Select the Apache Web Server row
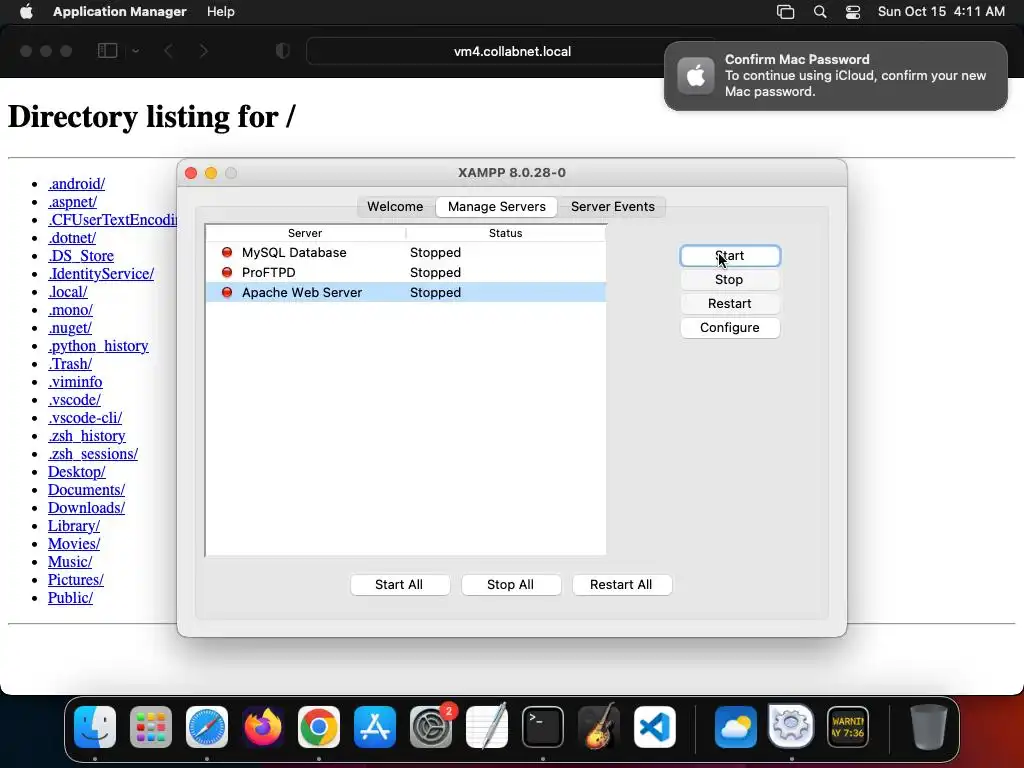The image size is (1024, 768). coord(406,293)
